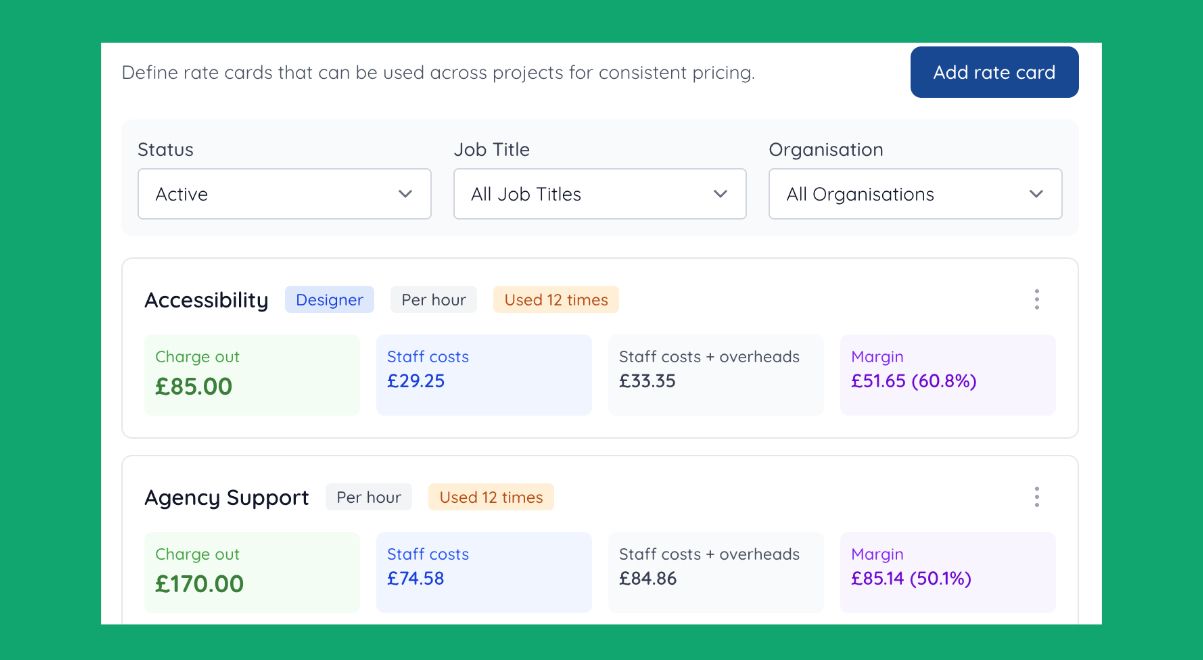Screen dimensions: 1203x660
Task: Click the Designer tag on Accessibility
Action: [x=329, y=300]
